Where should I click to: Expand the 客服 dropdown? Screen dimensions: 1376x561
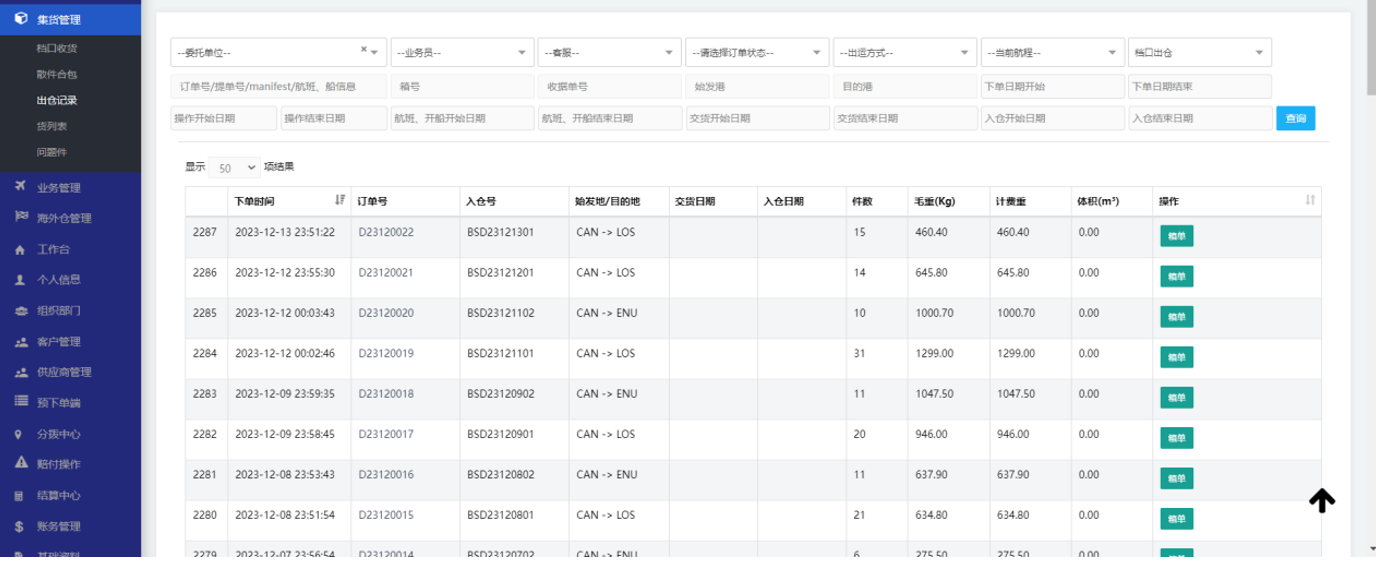click(609, 52)
